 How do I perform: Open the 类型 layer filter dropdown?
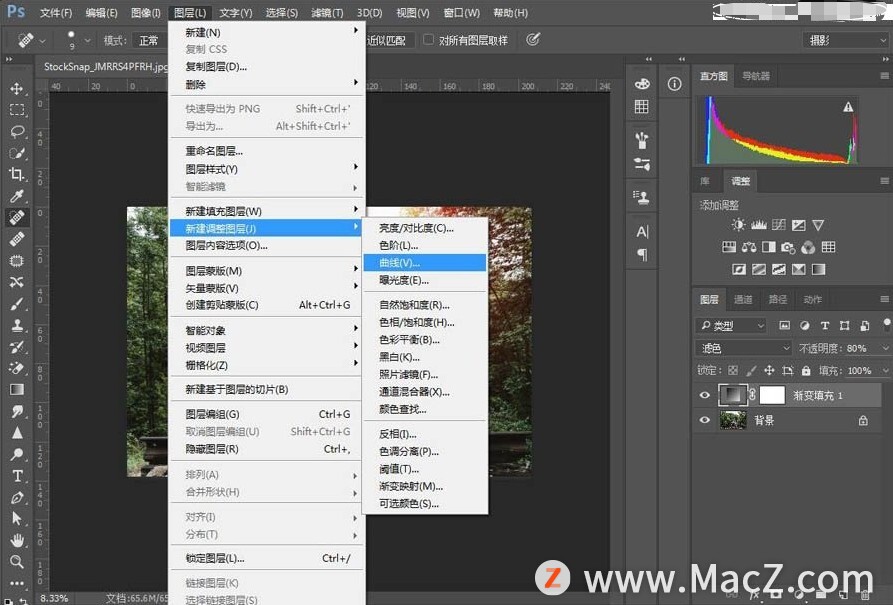click(x=731, y=325)
